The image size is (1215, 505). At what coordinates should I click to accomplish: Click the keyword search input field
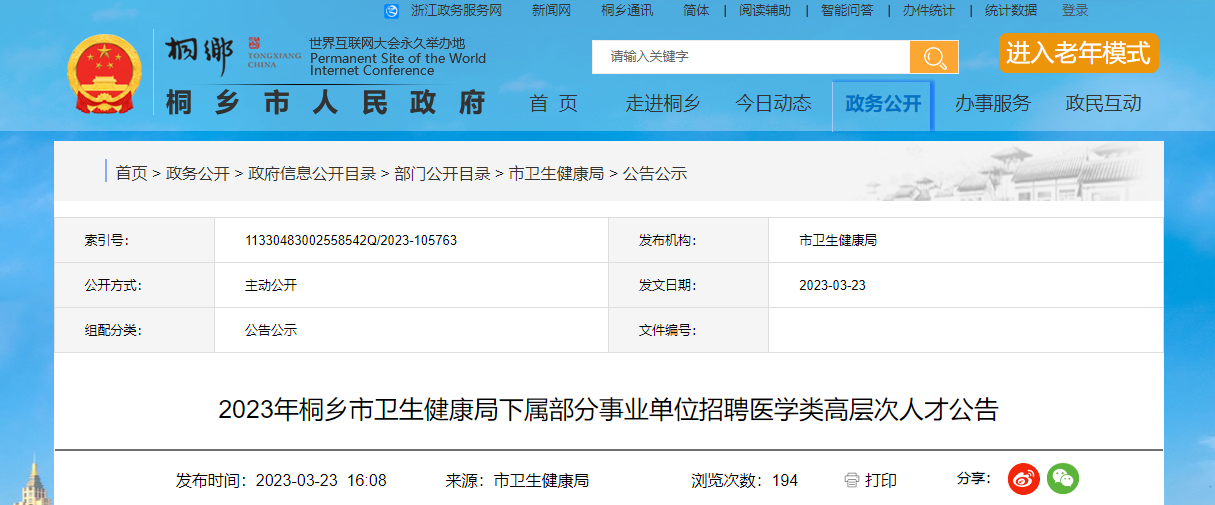tap(750, 57)
